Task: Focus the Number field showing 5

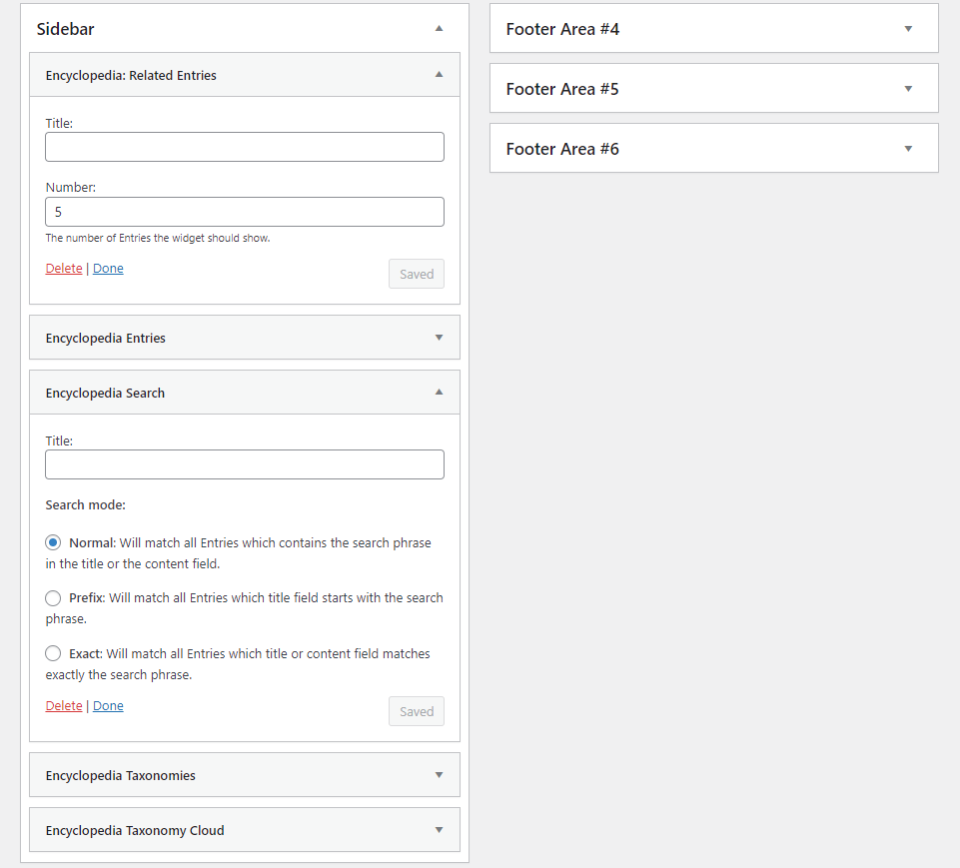Action: [244, 212]
